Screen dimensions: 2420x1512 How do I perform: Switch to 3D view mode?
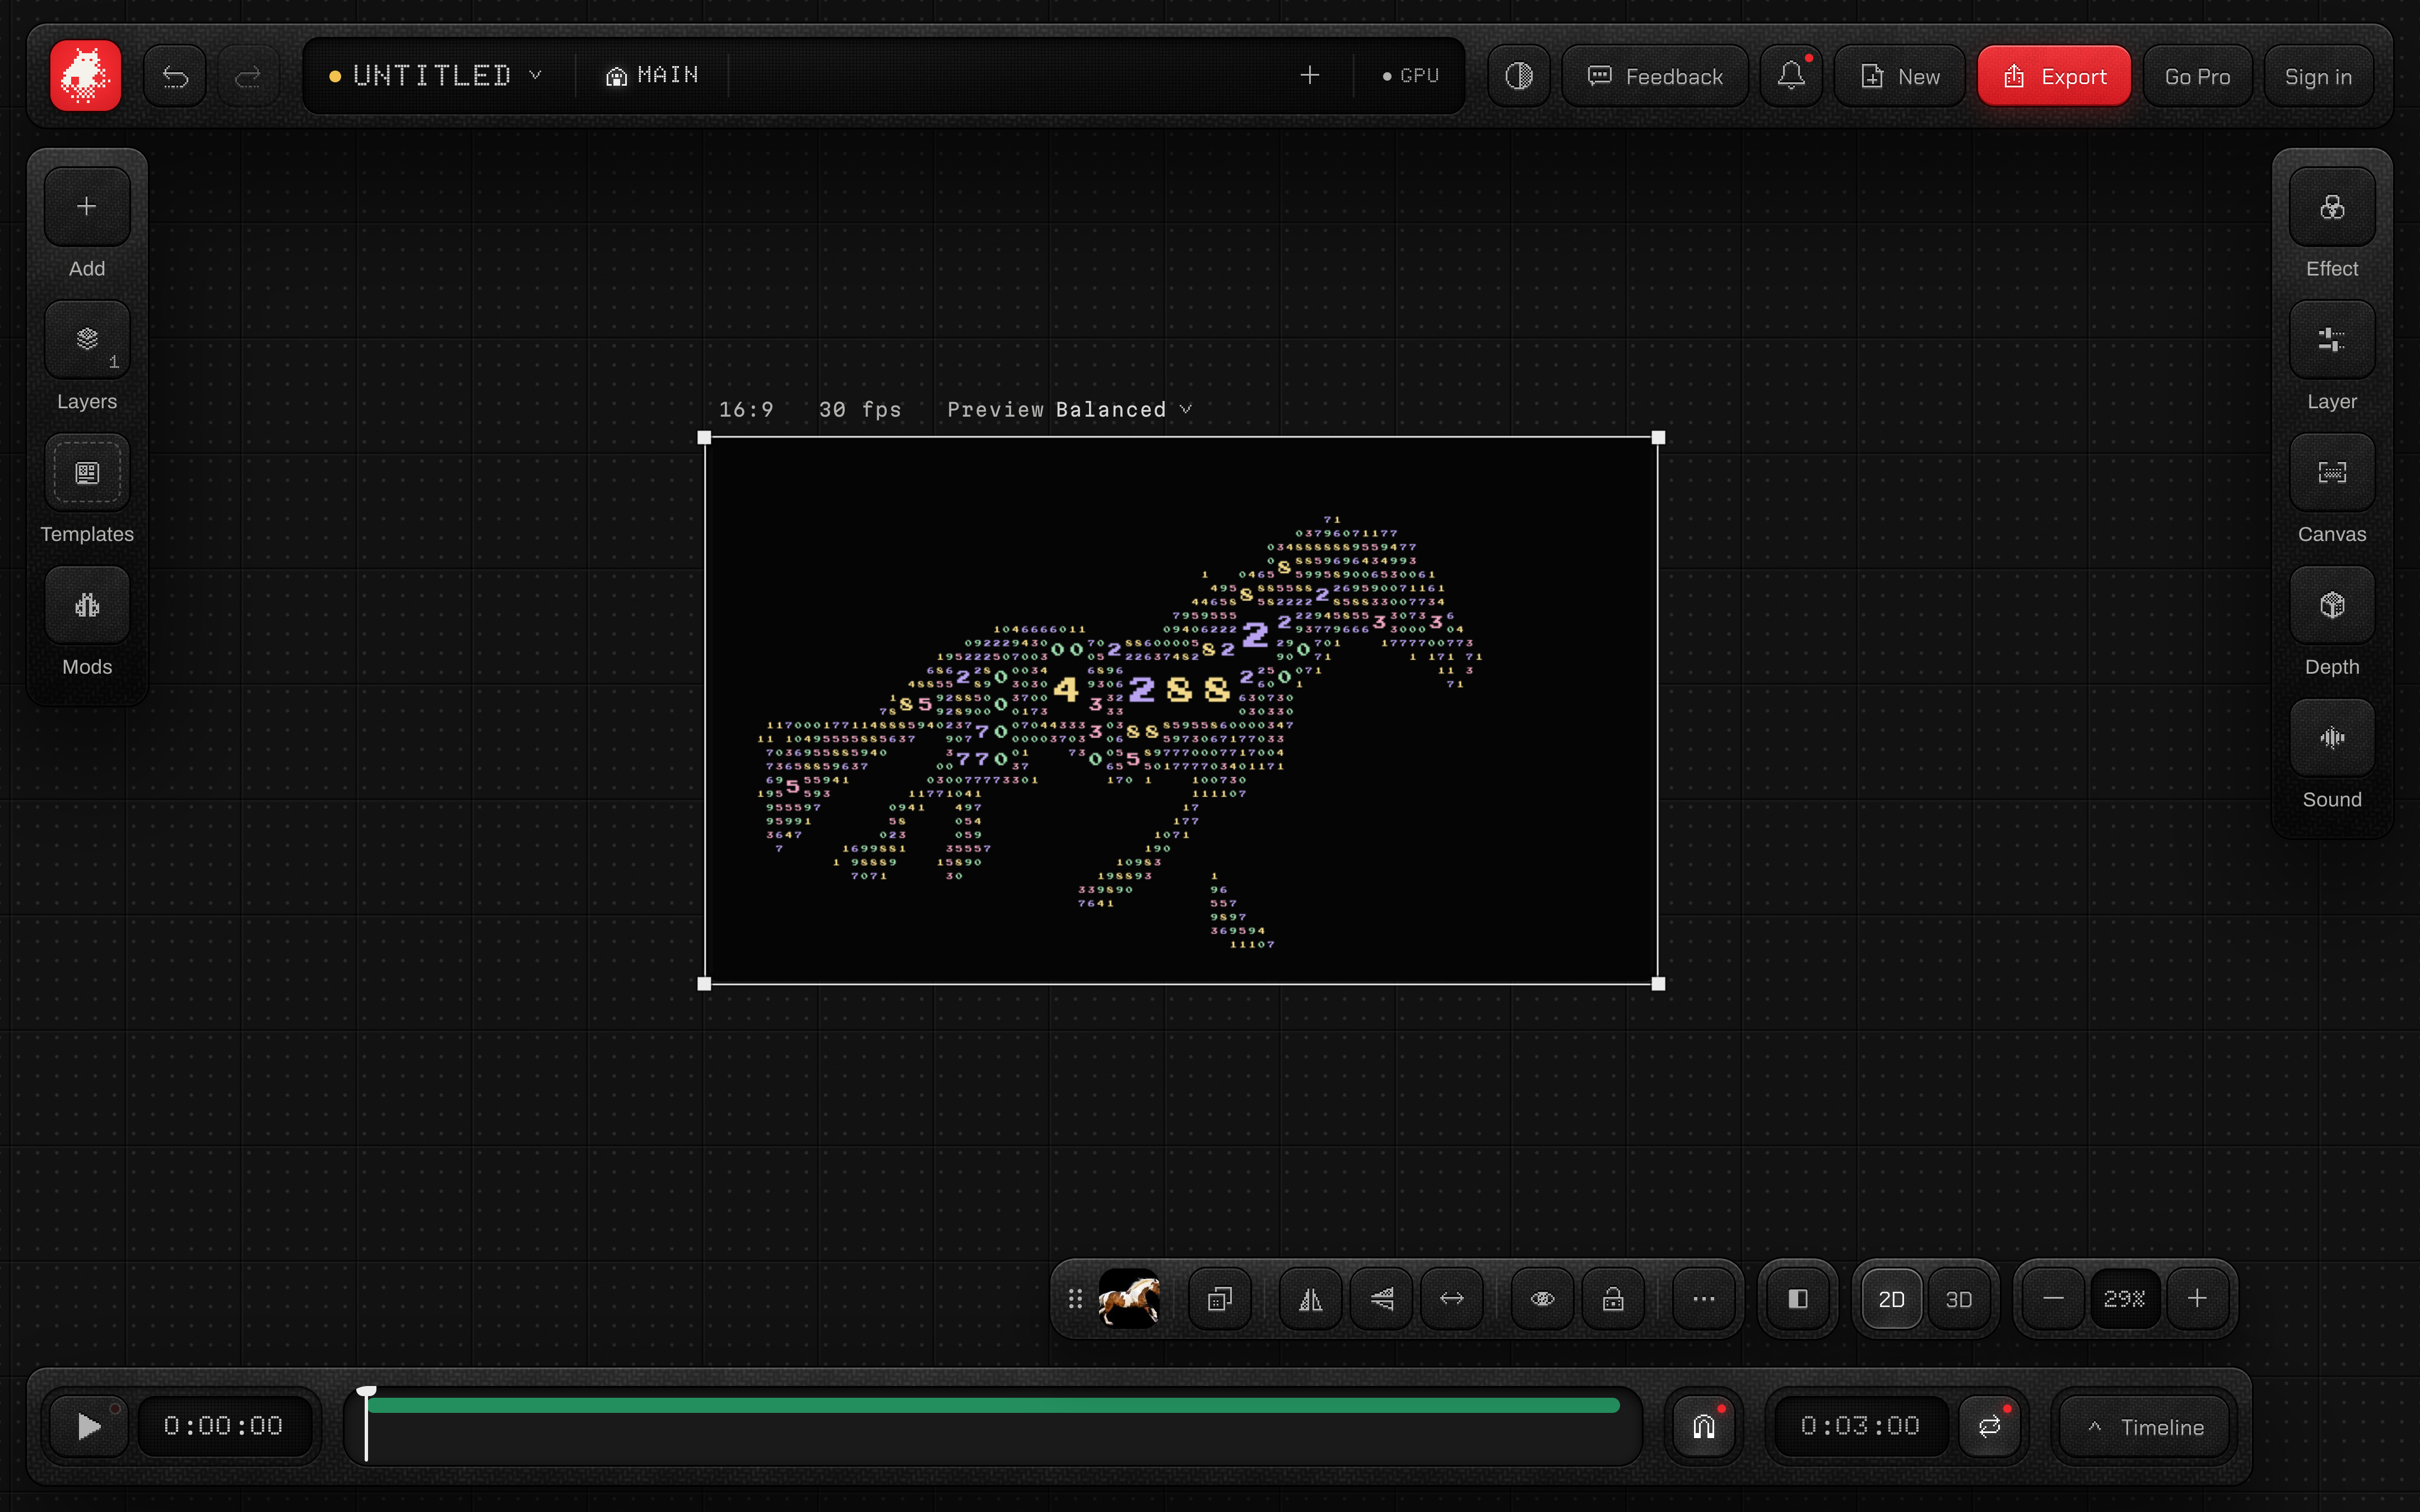pyautogui.click(x=1959, y=1299)
